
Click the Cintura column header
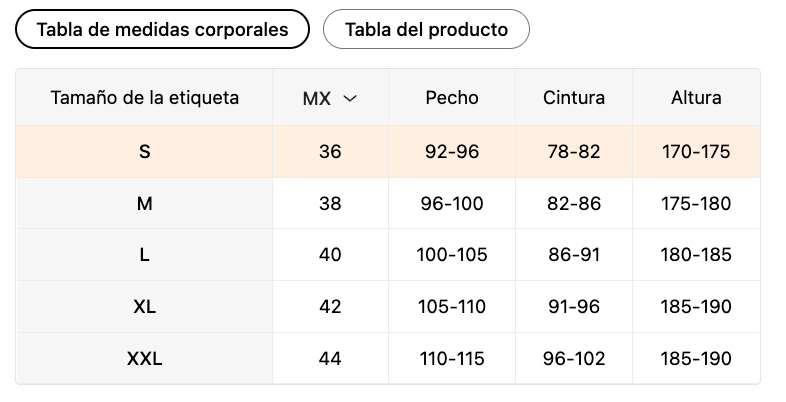pos(574,98)
